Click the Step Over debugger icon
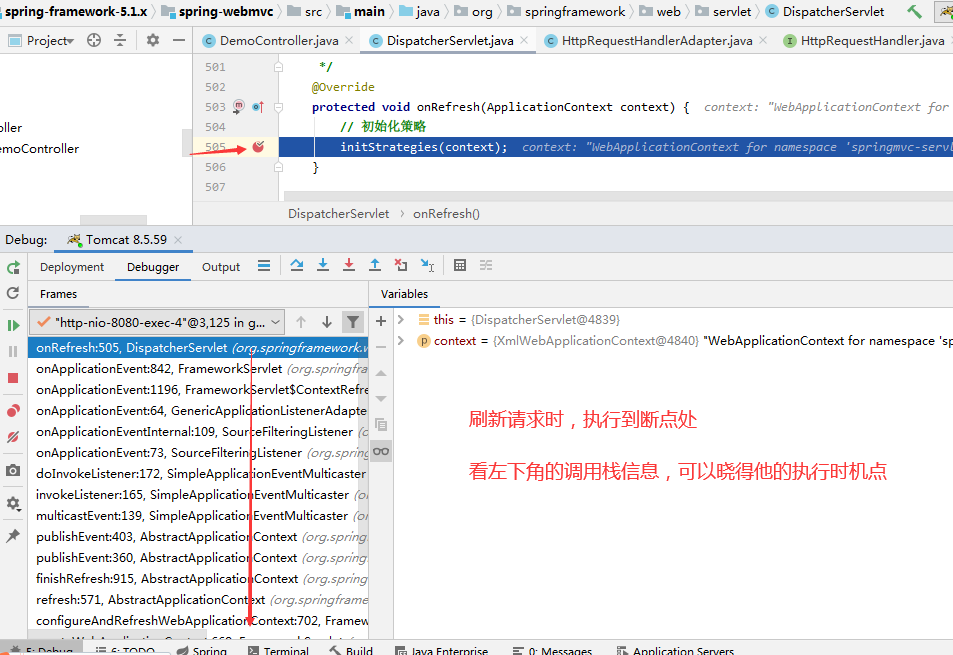This screenshot has height=655, width=953. click(x=297, y=266)
